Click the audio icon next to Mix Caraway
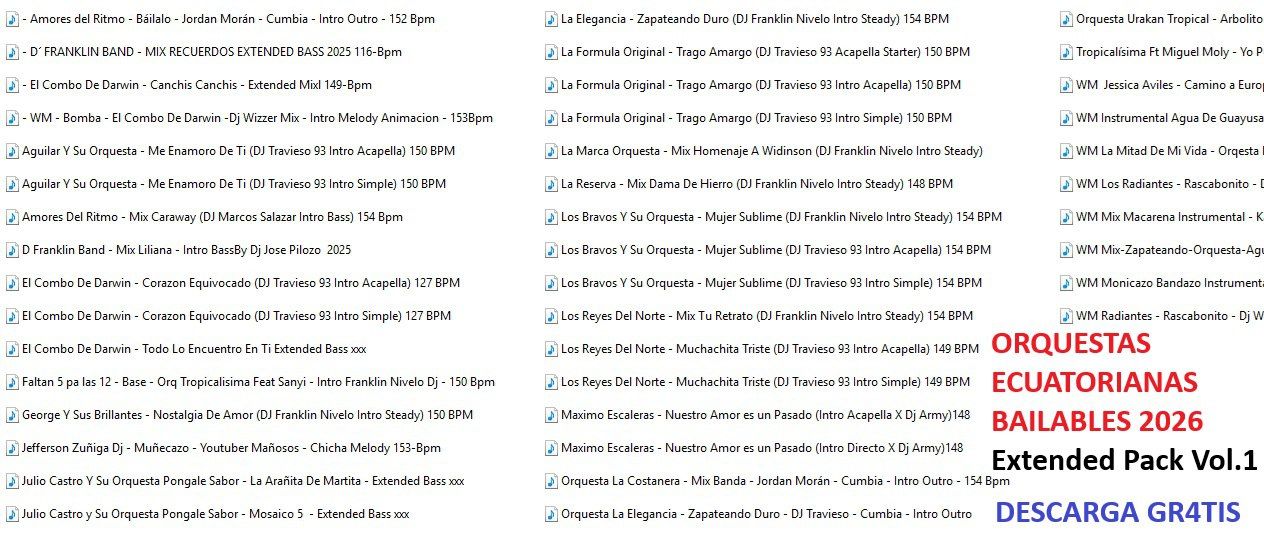The image size is (1264, 536). [12, 217]
